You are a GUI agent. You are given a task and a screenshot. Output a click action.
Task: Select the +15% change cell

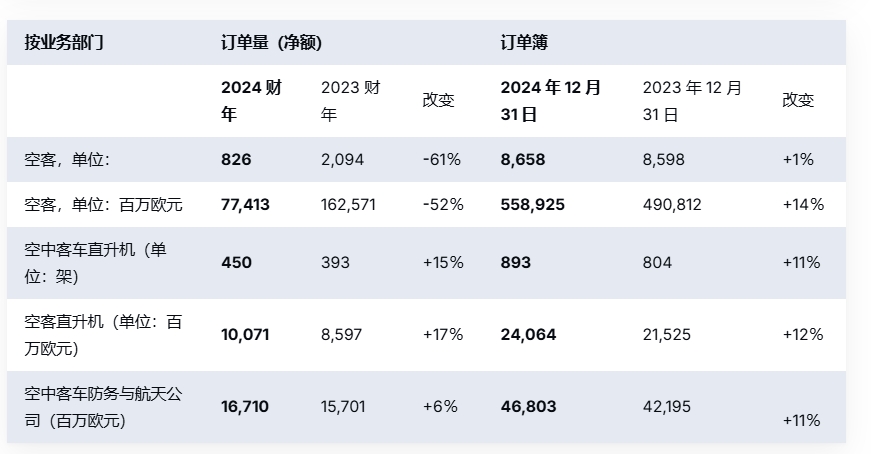(x=443, y=262)
